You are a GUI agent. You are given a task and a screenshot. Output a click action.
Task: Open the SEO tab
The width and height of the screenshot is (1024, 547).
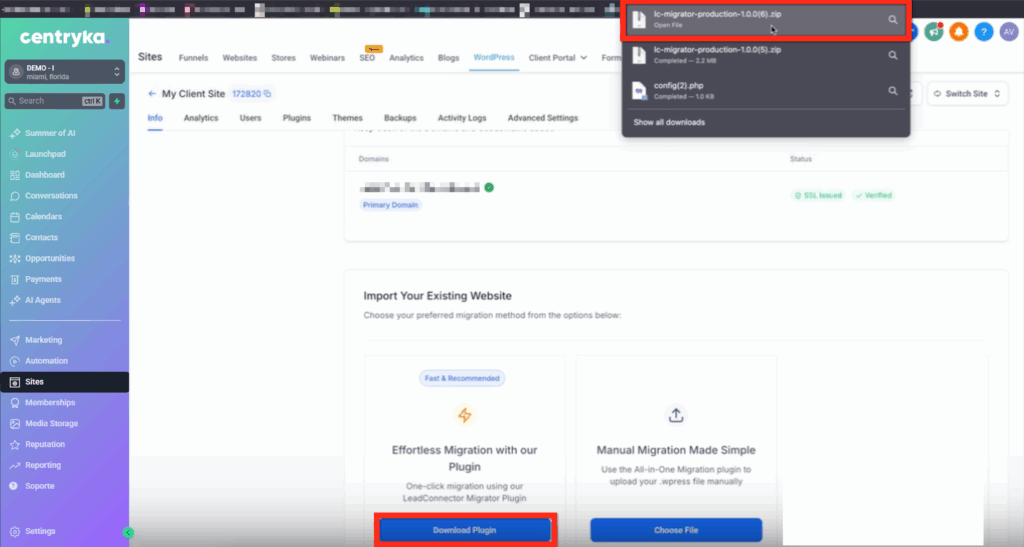[367, 58]
